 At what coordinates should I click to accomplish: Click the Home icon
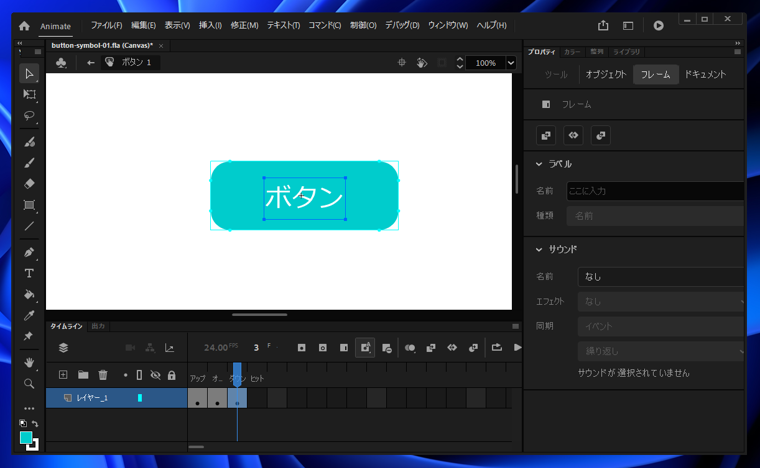(x=24, y=26)
